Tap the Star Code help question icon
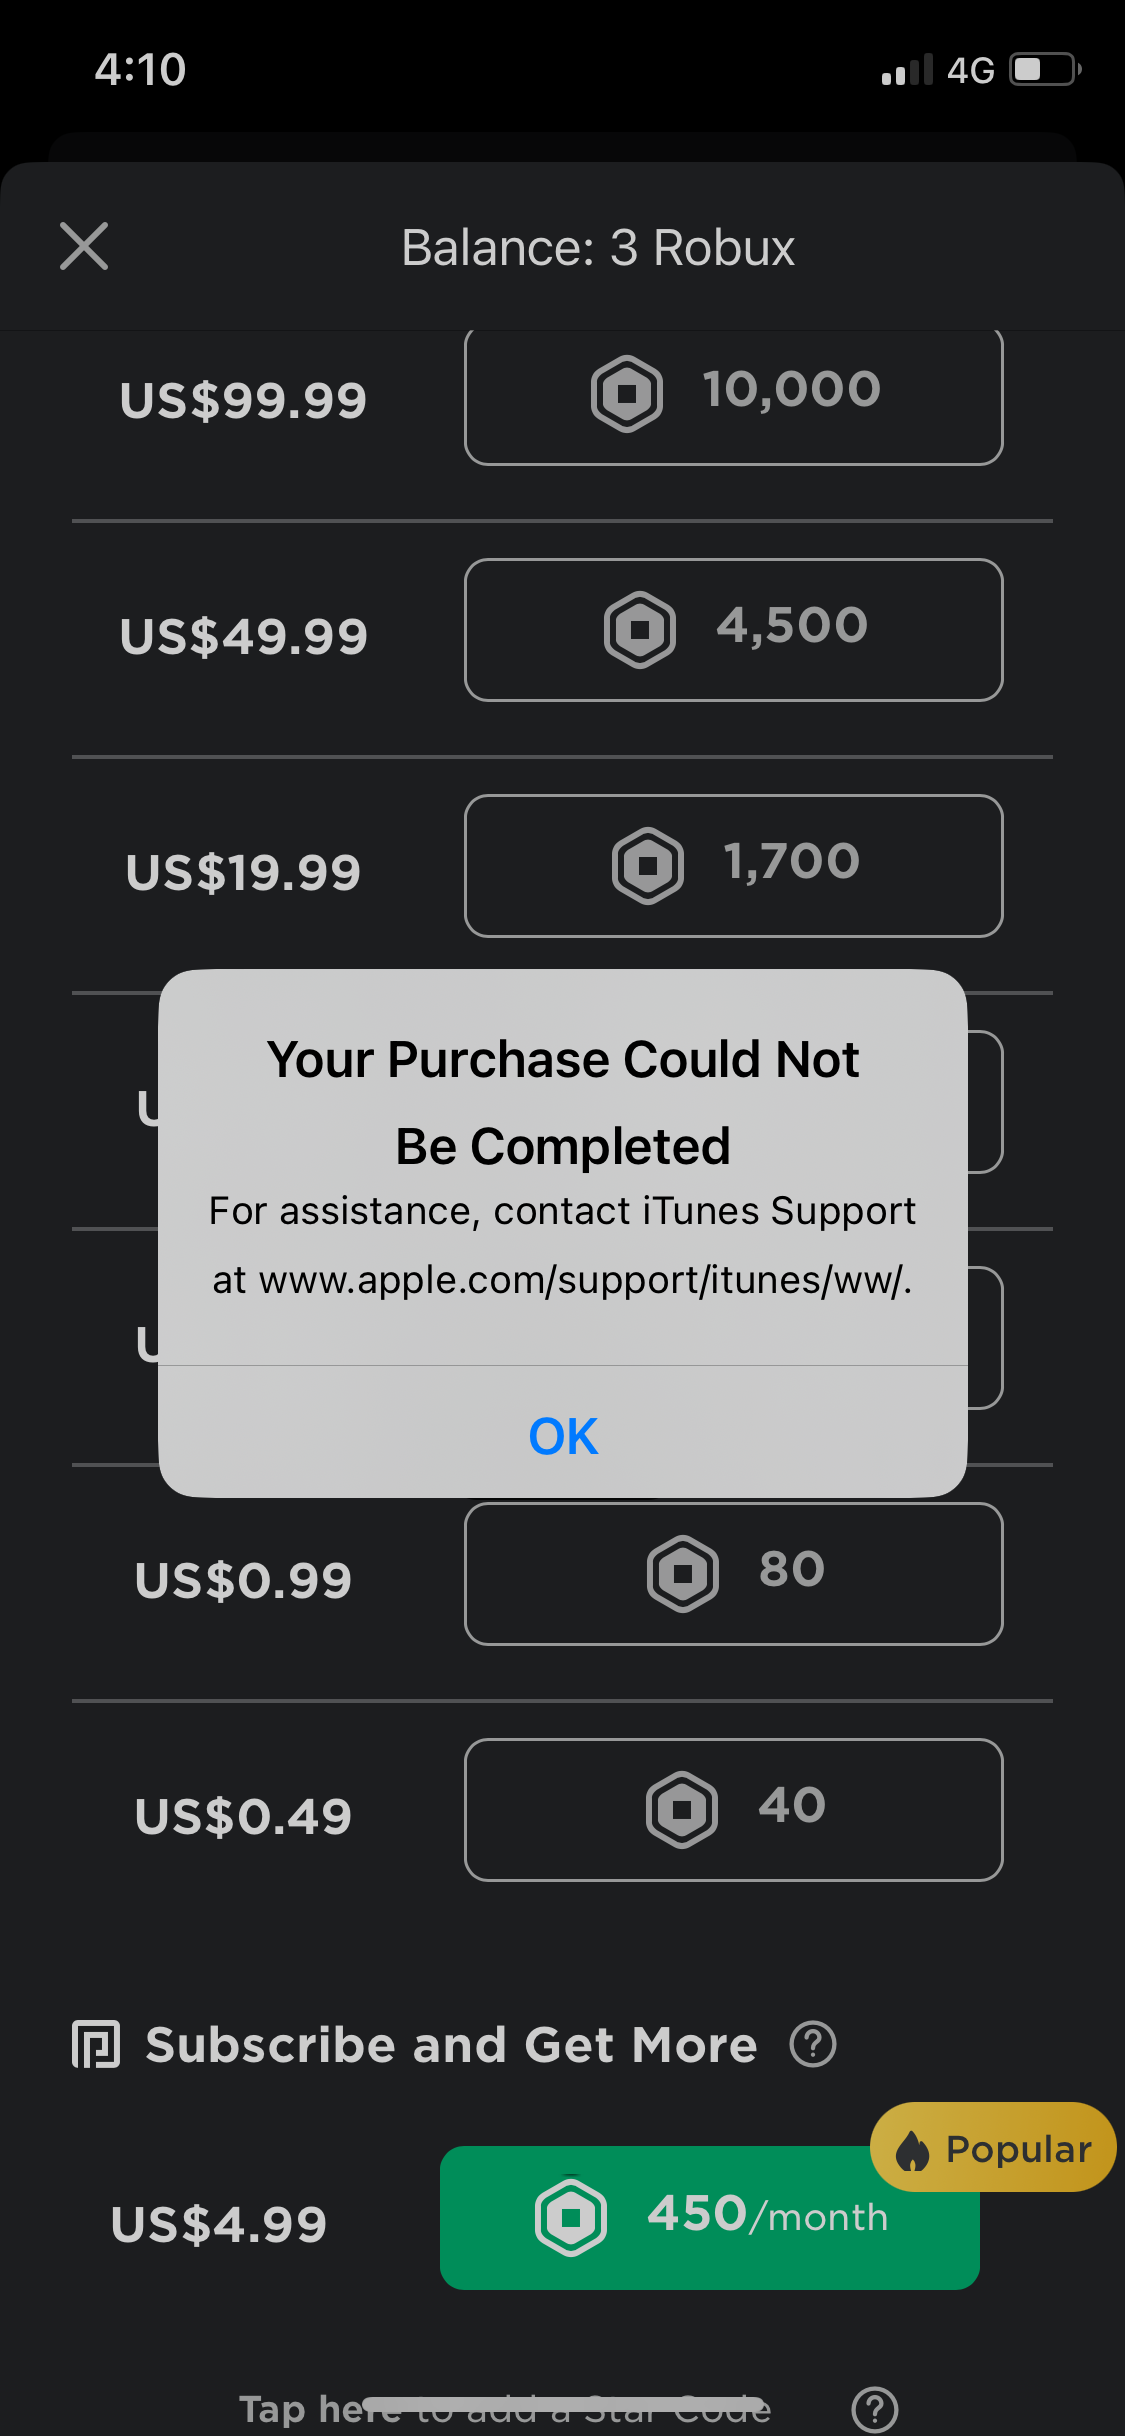Viewport: 1125px width, 2436px height. 875,2409
